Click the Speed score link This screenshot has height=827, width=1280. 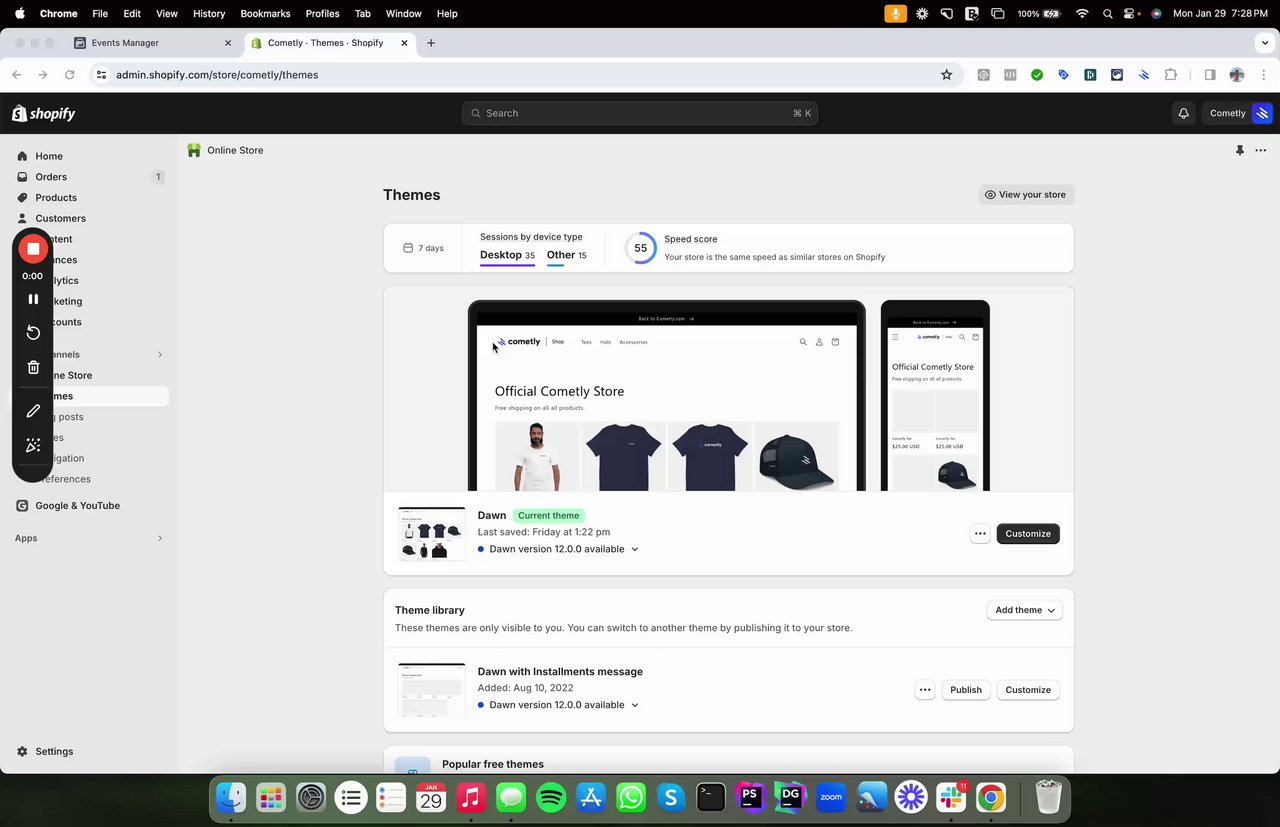[x=691, y=239]
